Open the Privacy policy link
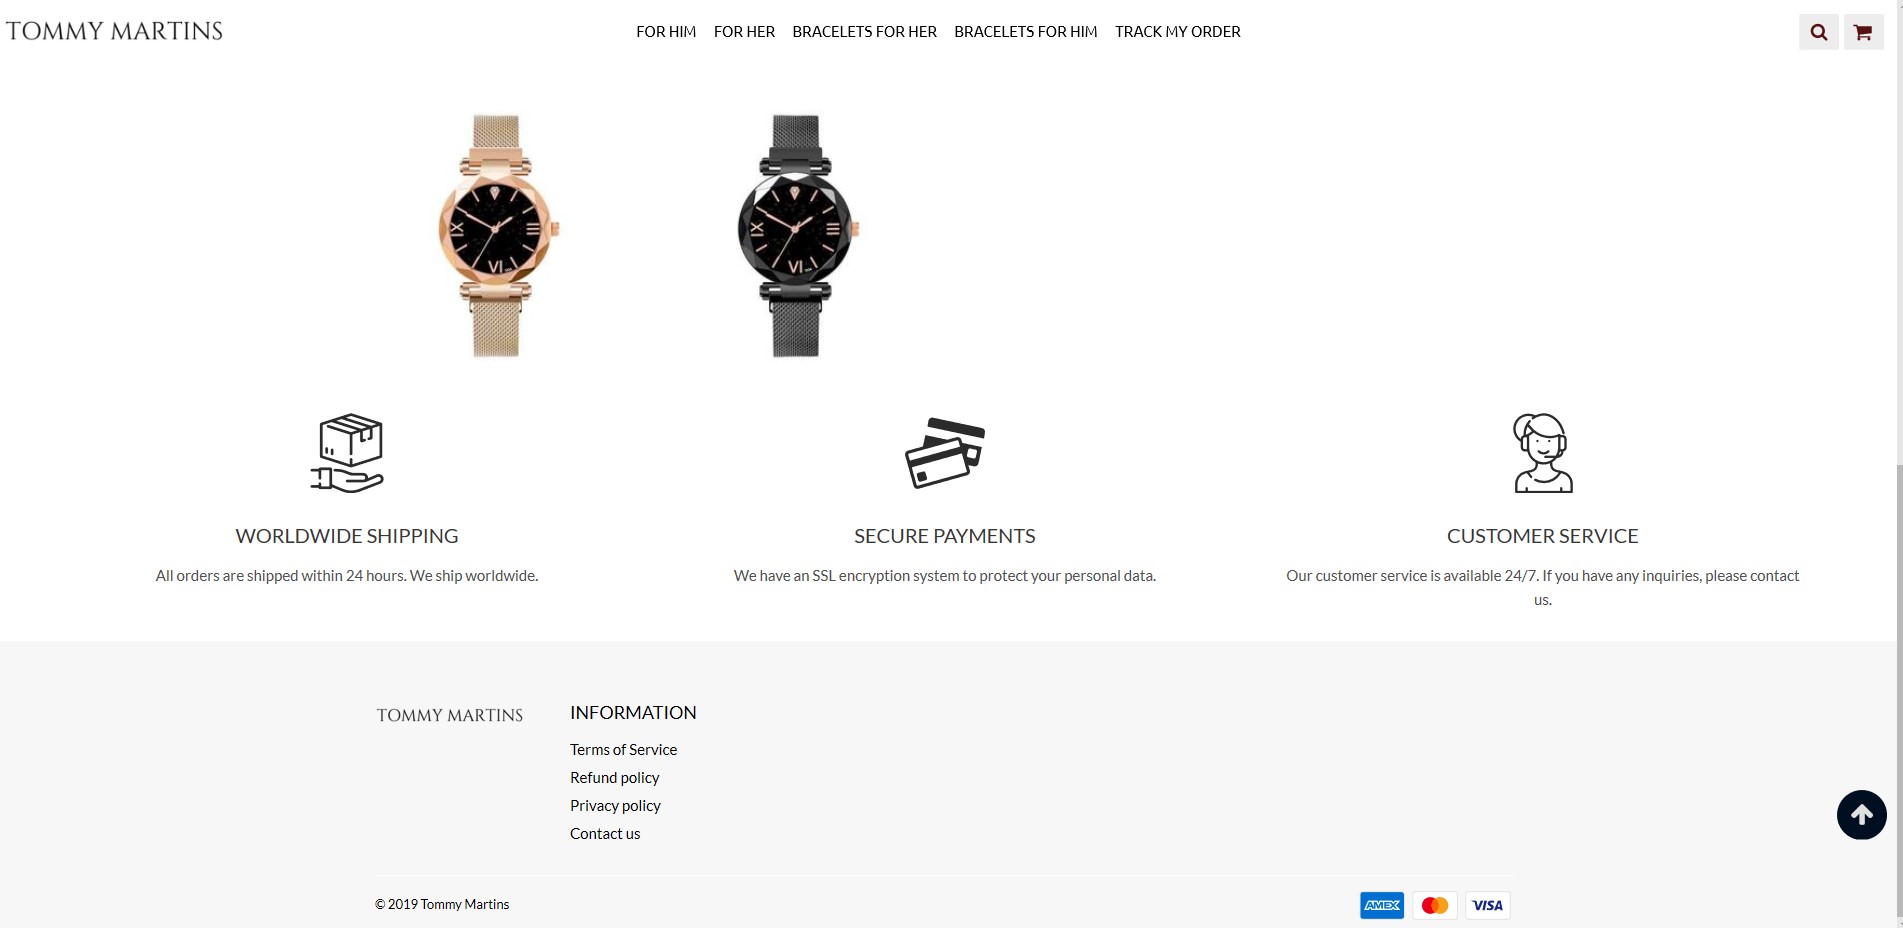Image resolution: width=1903 pixels, height=928 pixels. [x=615, y=805]
